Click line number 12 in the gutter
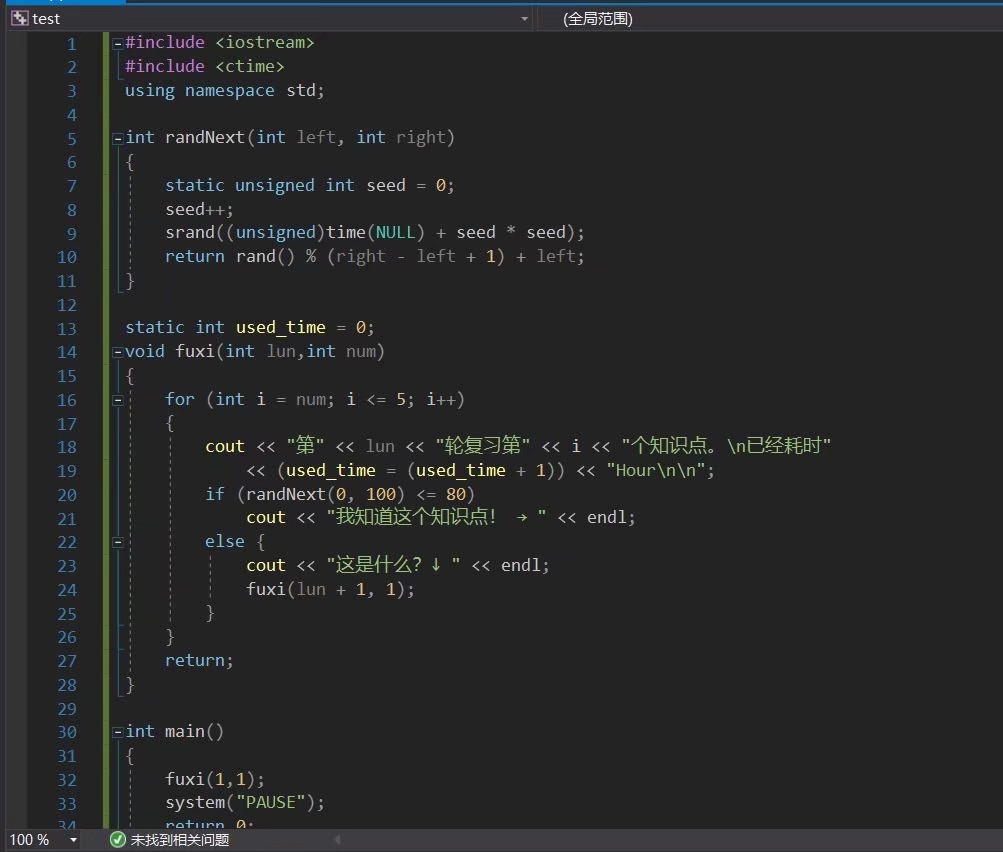Screen dimensions: 1003x852 point(67,304)
